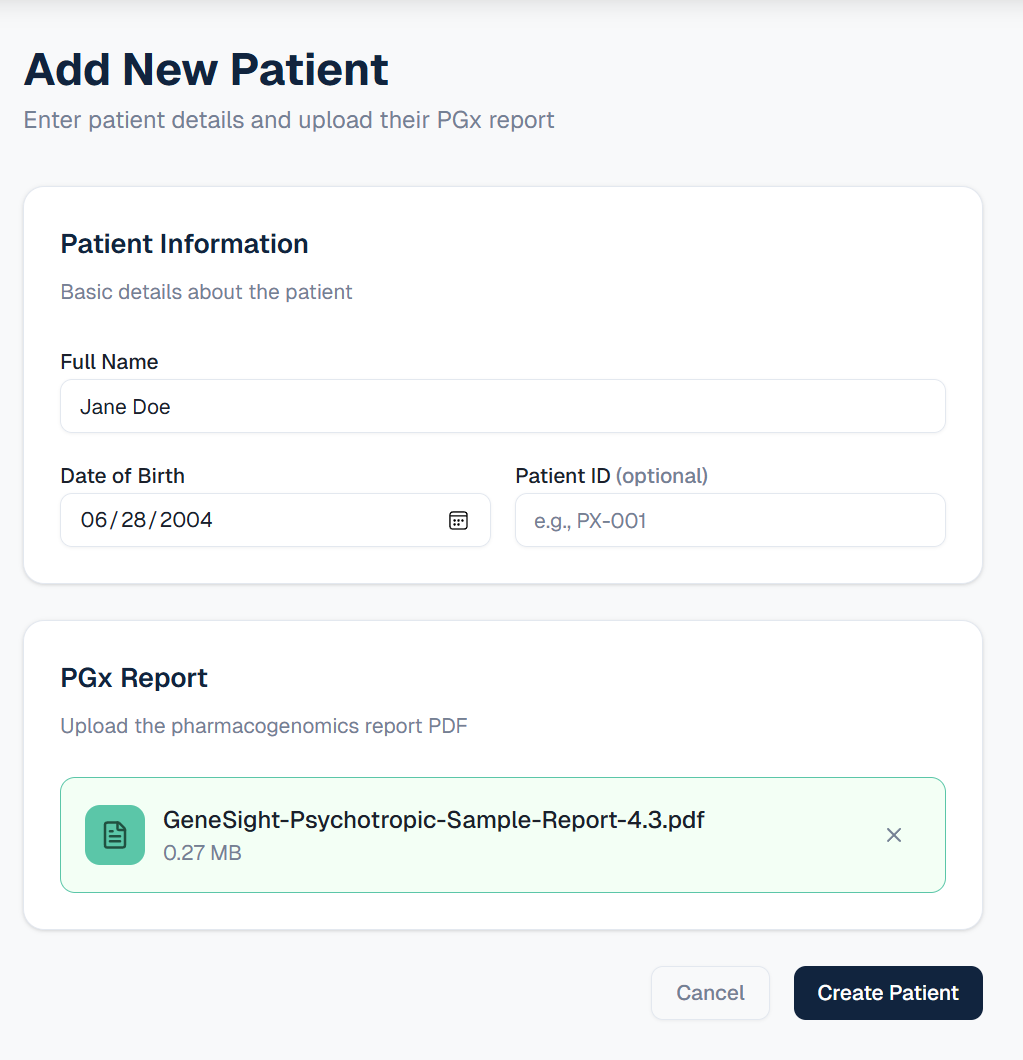The width and height of the screenshot is (1023, 1060).
Task: Select the year 2004 in birth date
Action: click(186, 520)
